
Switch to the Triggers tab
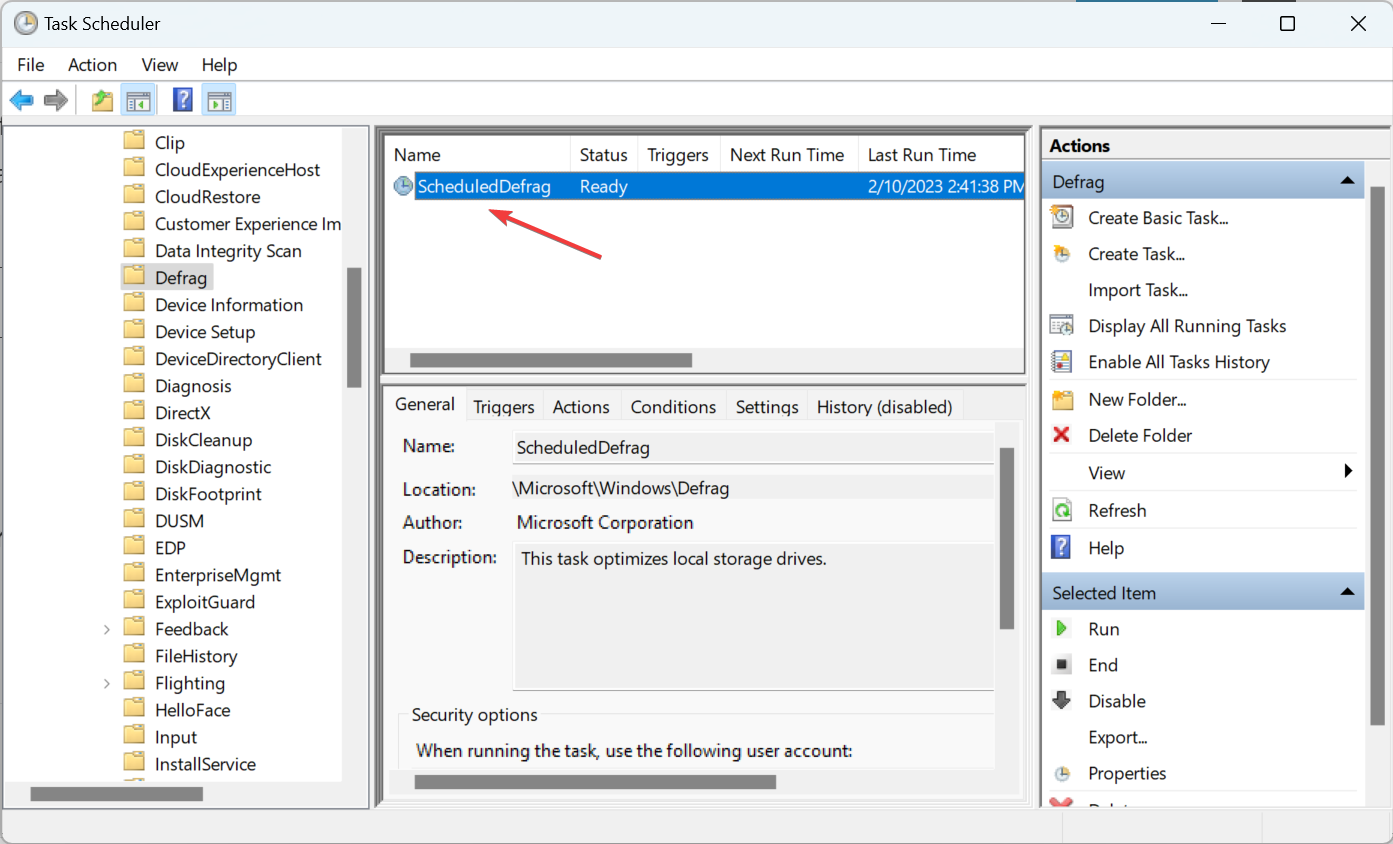coord(503,406)
